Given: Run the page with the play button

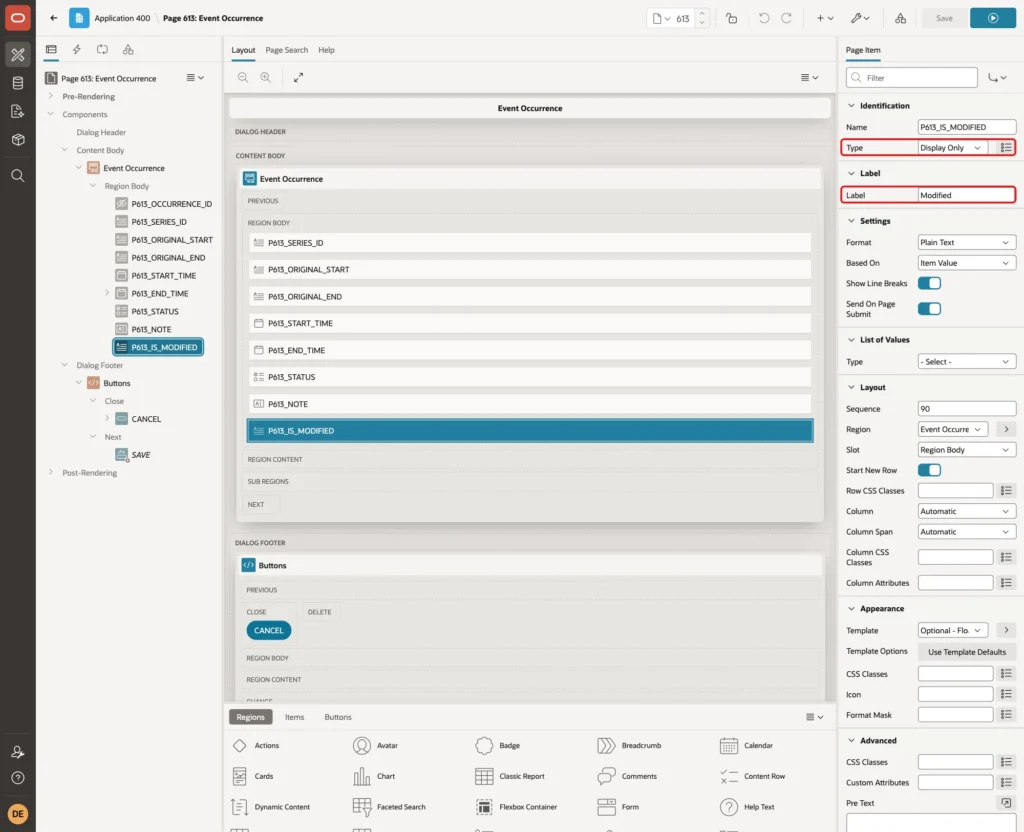Looking at the screenshot, I should 992,18.
